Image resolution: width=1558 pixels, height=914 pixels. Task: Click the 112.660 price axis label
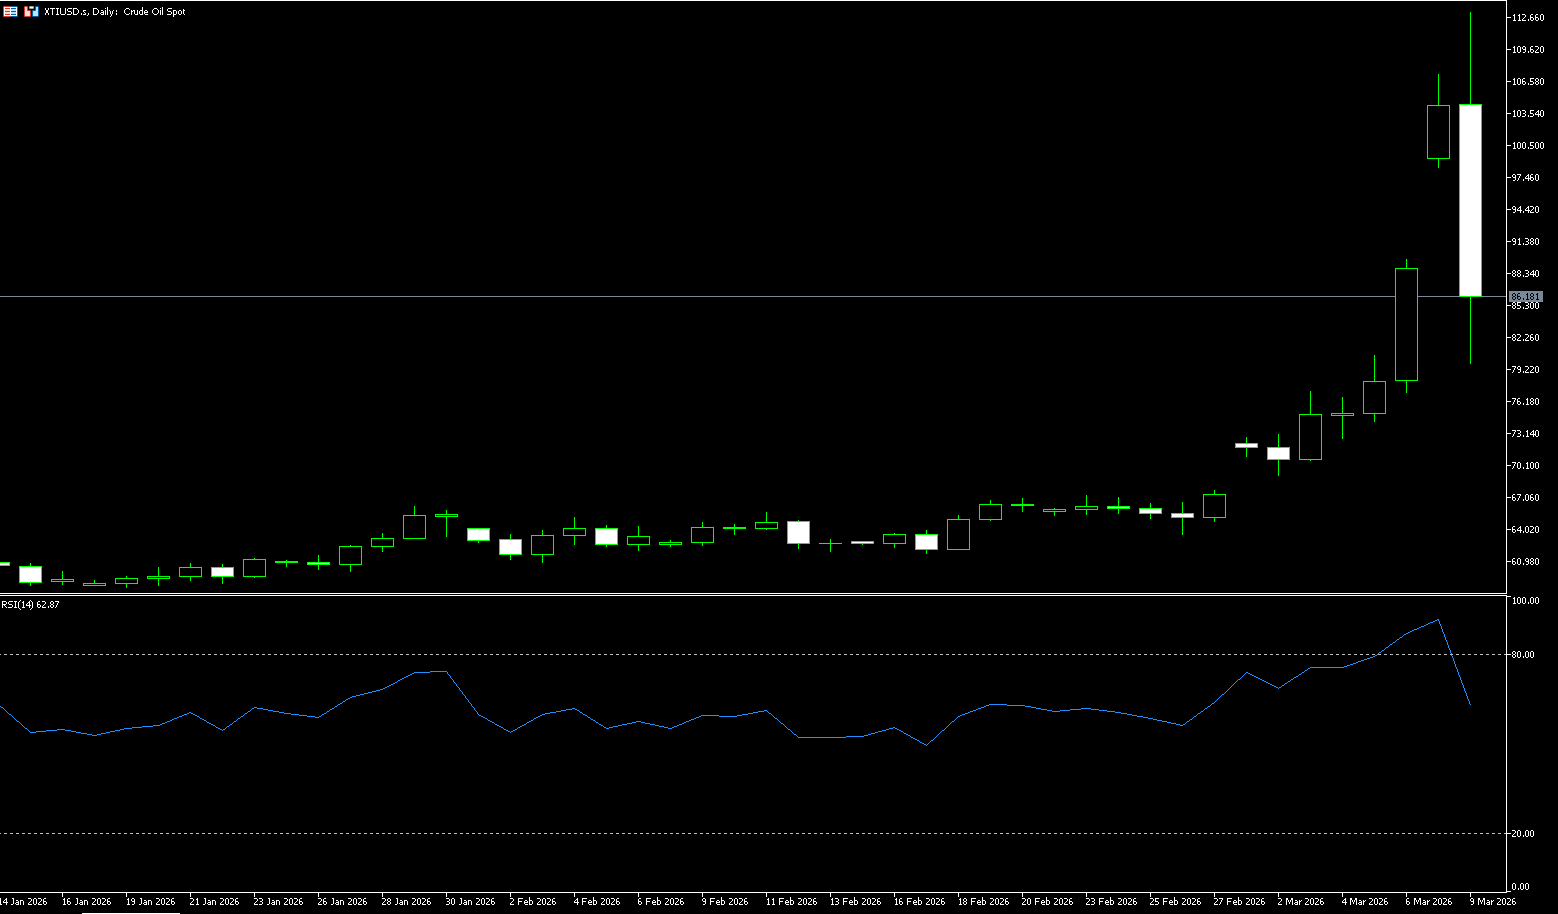pyautogui.click(x=1528, y=18)
